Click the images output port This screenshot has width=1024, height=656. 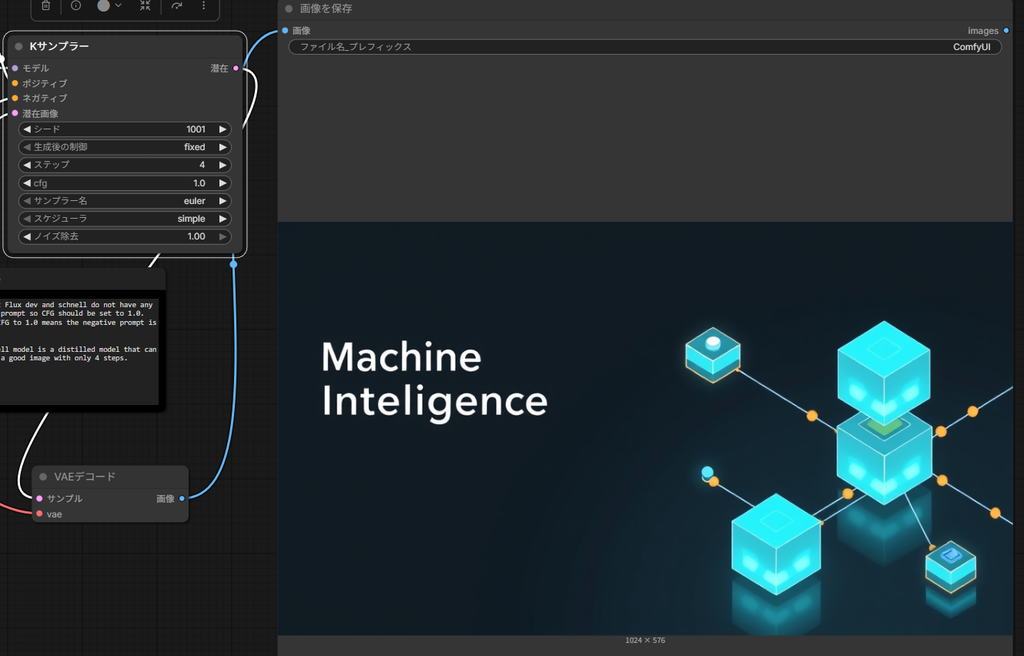1006,31
